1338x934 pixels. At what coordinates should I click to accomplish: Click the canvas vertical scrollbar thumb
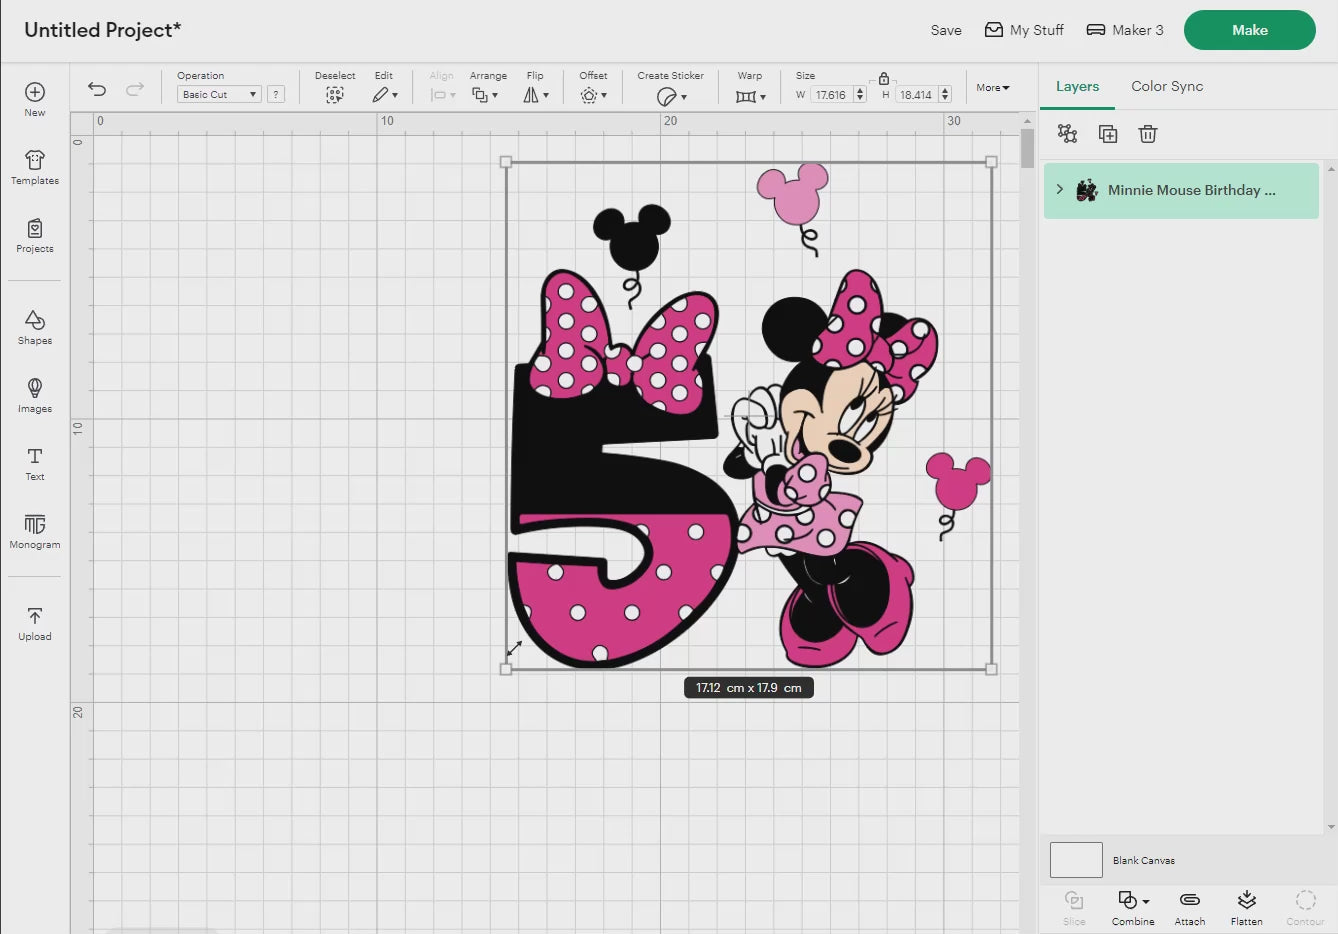click(1028, 148)
